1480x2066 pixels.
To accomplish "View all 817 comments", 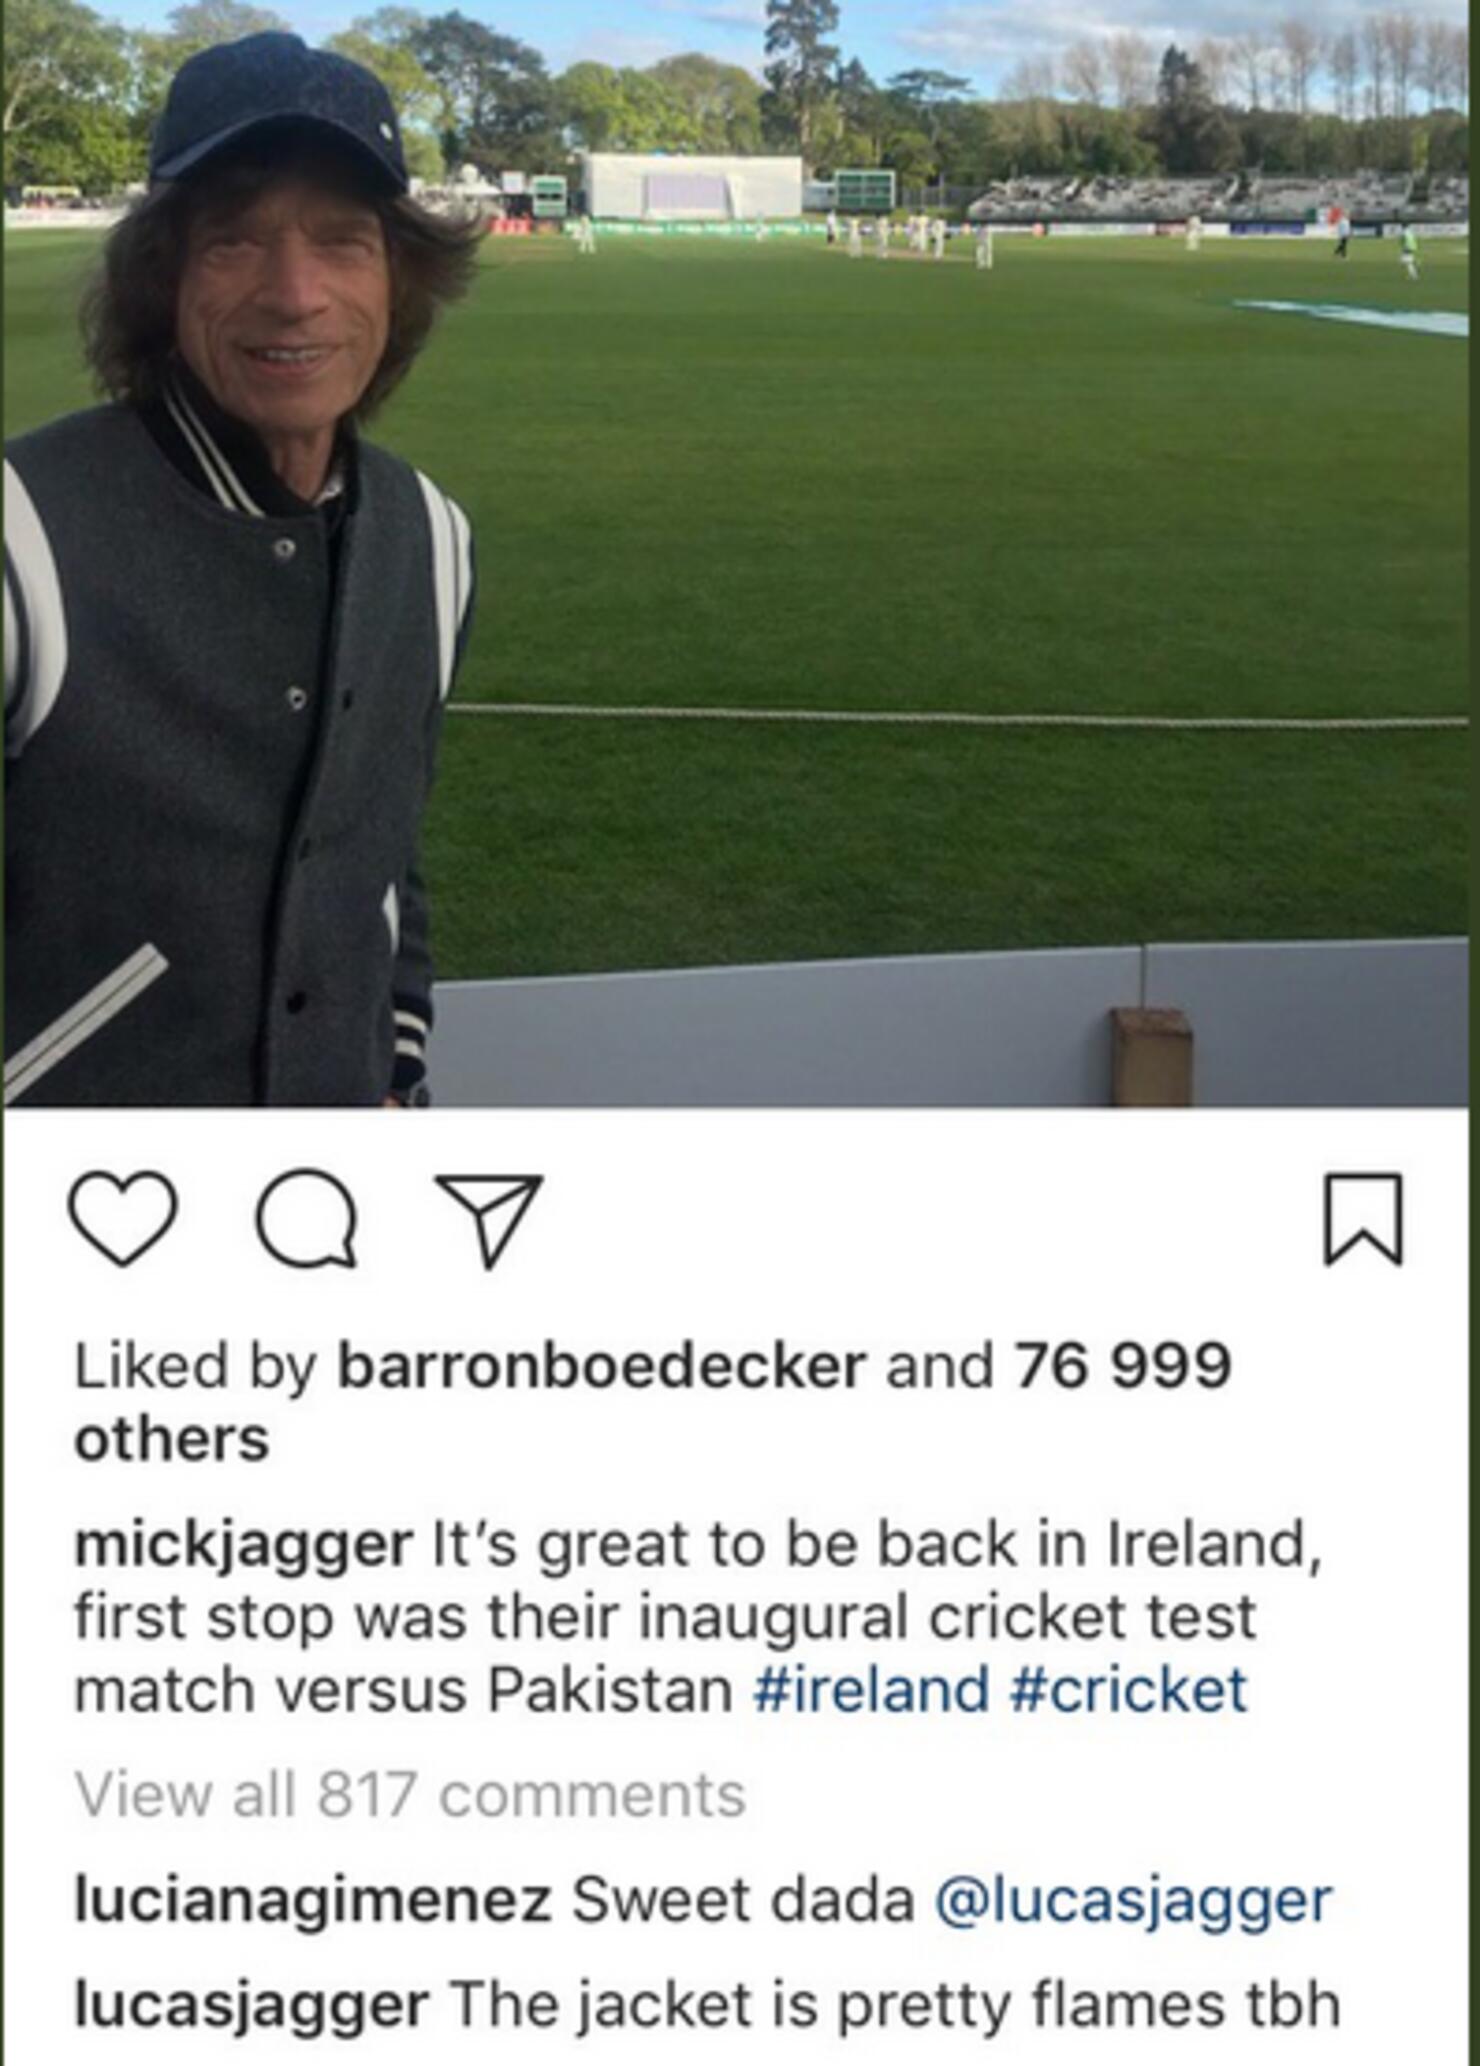I will coord(410,1795).
